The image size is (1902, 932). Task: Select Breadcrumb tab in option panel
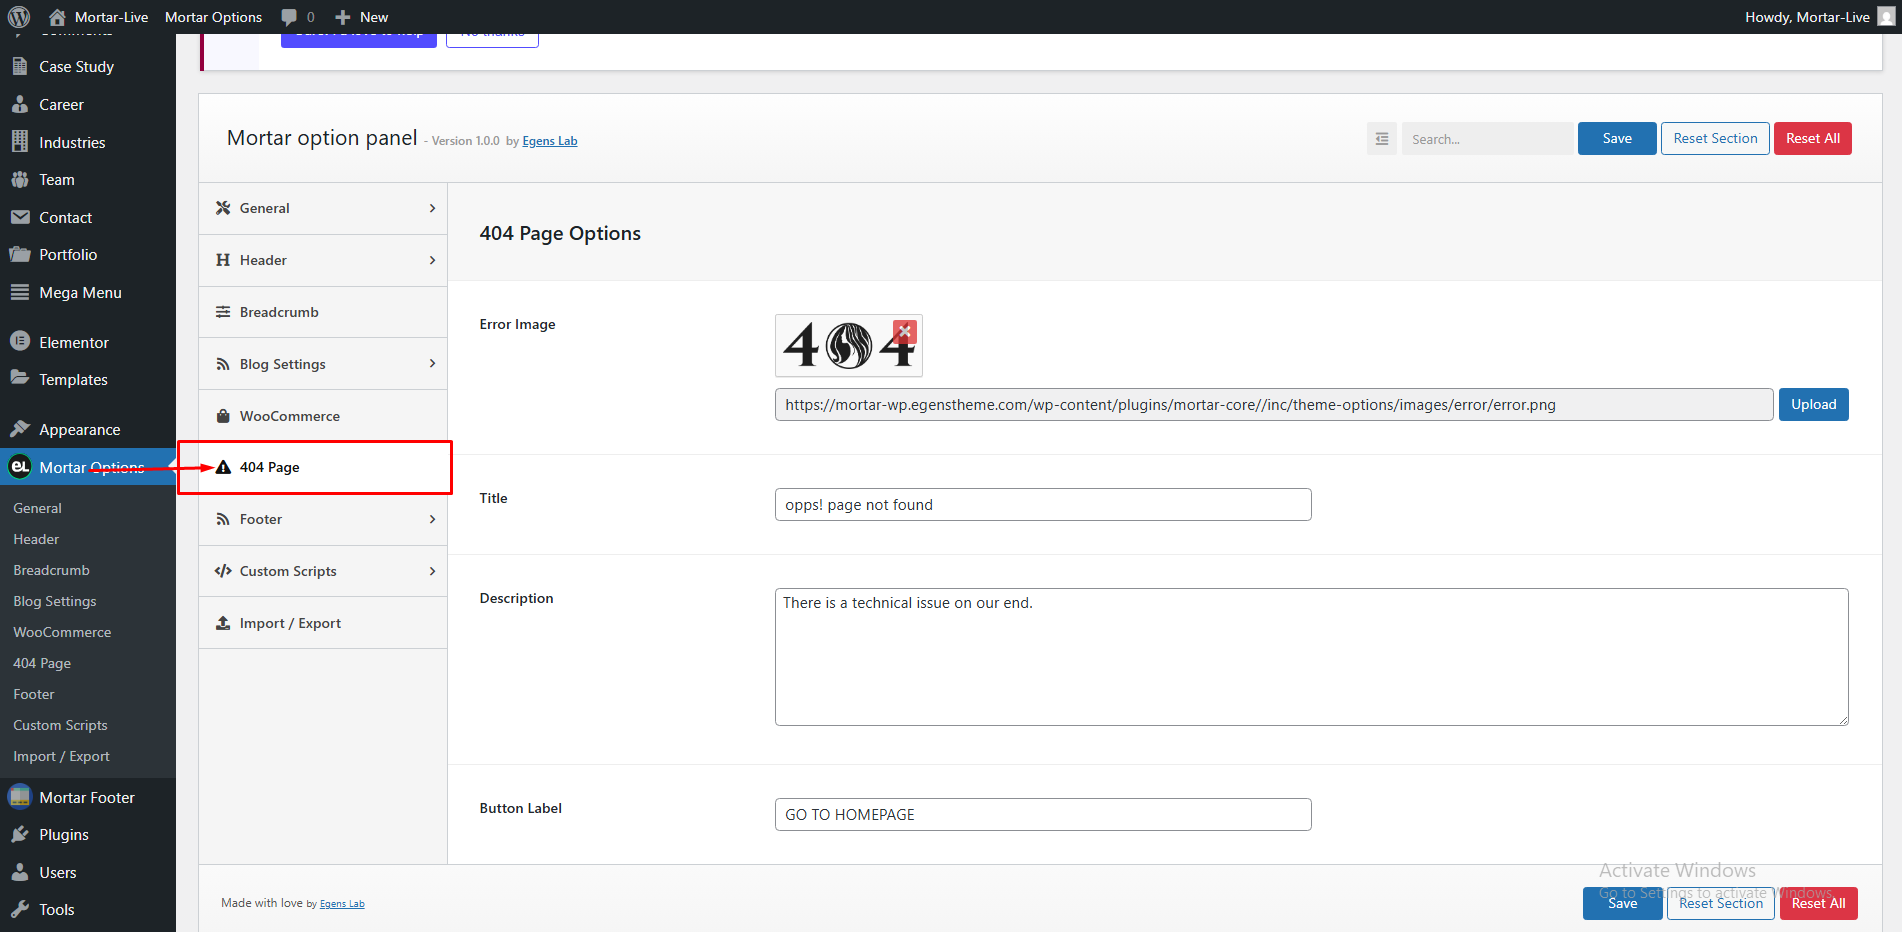pyautogui.click(x=322, y=312)
